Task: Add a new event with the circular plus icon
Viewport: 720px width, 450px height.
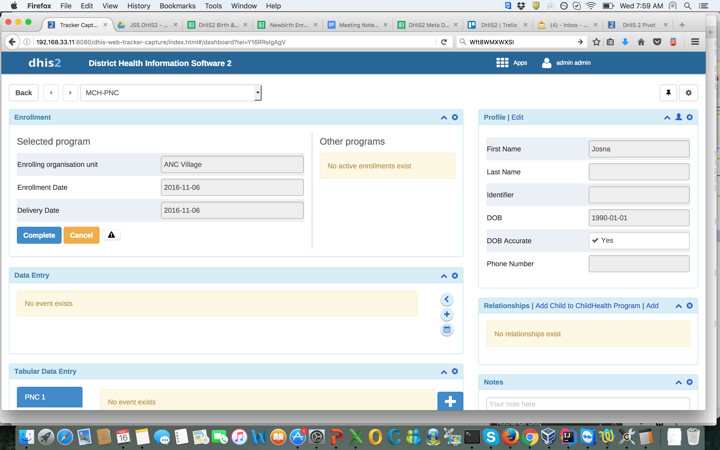Action: click(x=447, y=315)
